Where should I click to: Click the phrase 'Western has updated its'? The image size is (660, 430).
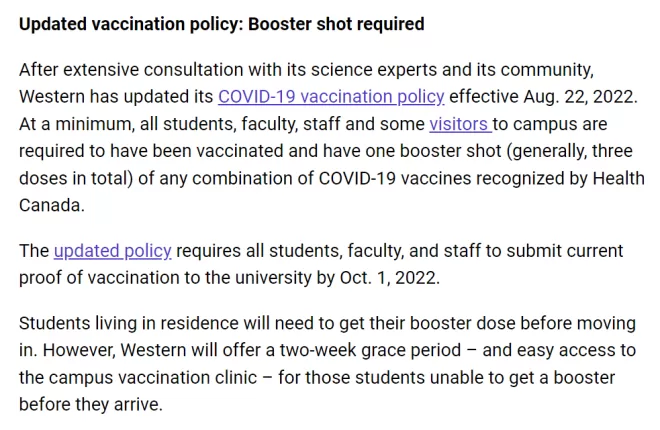click(116, 97)
